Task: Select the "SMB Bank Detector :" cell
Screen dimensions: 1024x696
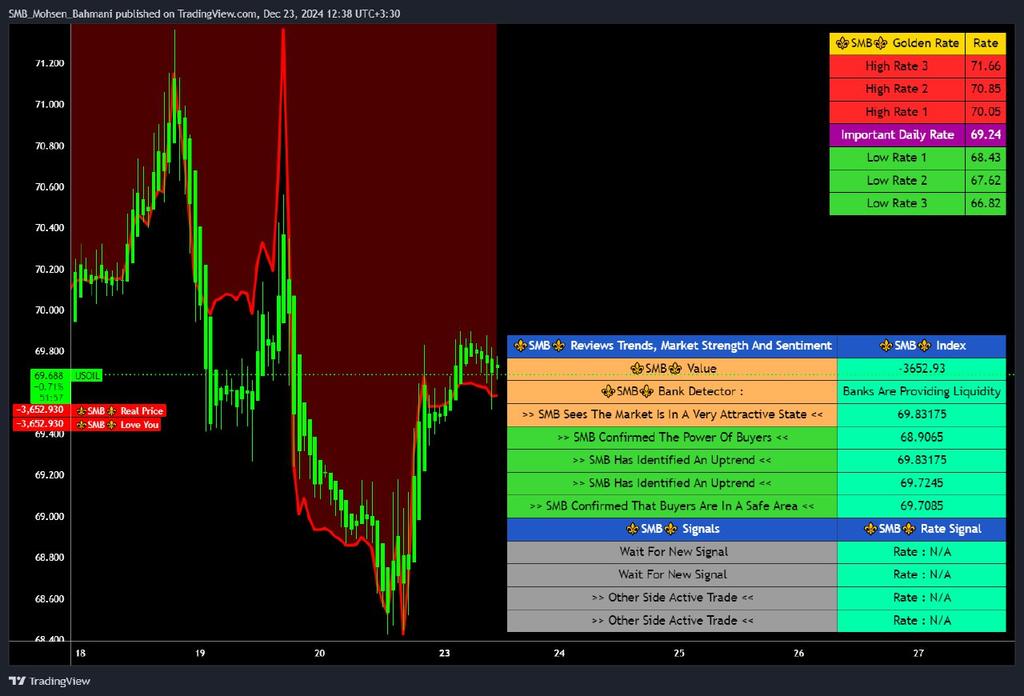Action: point(672,391)
